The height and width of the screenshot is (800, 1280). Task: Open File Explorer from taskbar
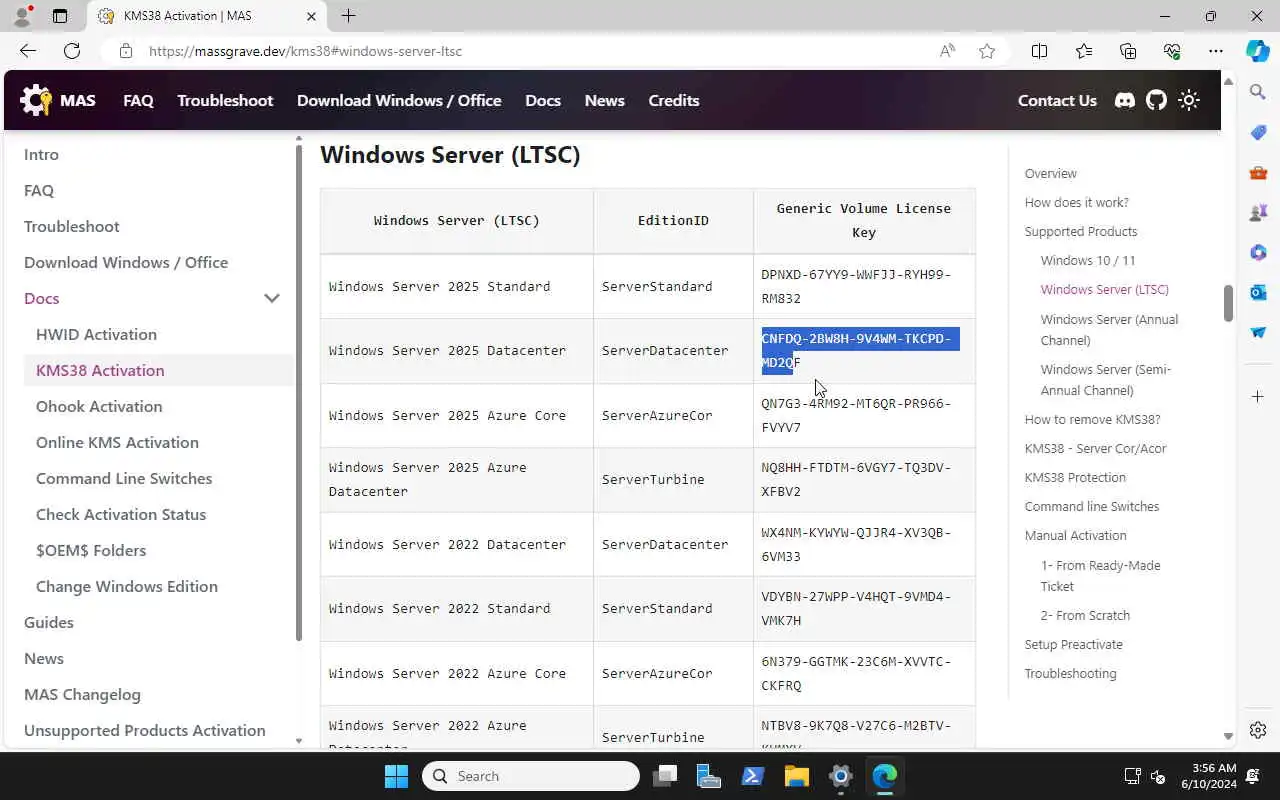[x=796, y=776]
